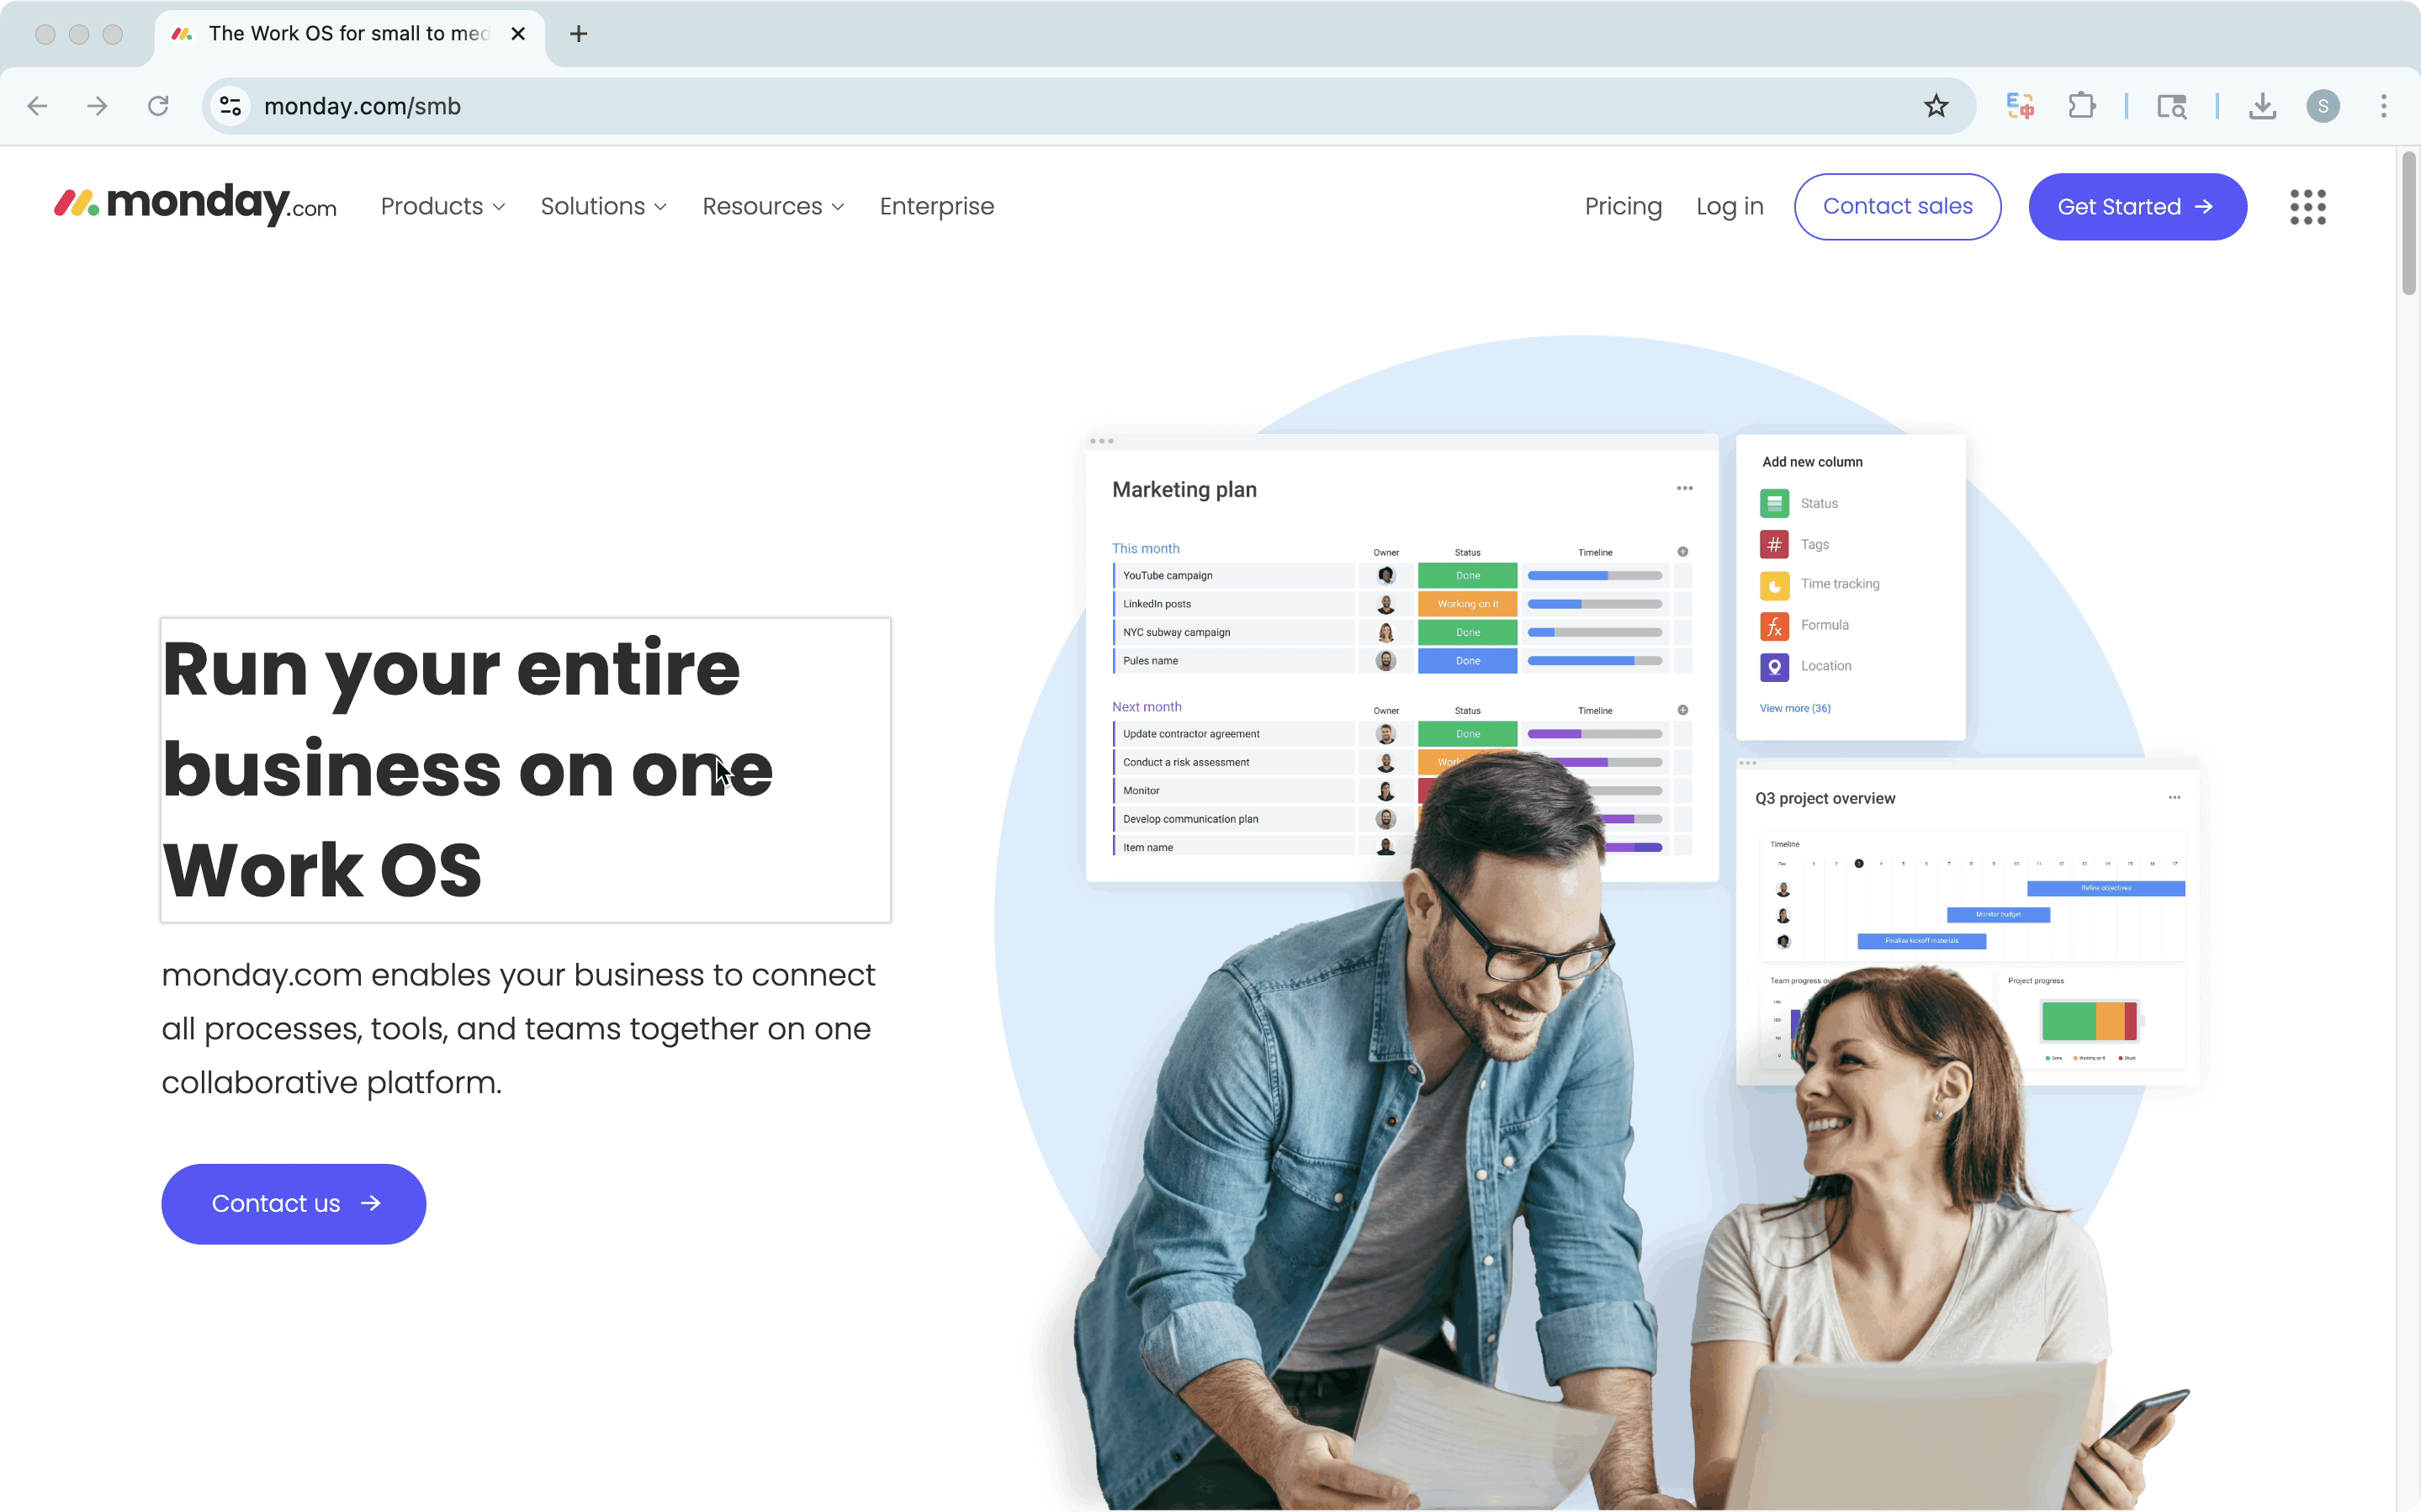Viewport: 2421px width, 1512px height.
Task: Click the Status column icon
Action: click(1774, 503)
